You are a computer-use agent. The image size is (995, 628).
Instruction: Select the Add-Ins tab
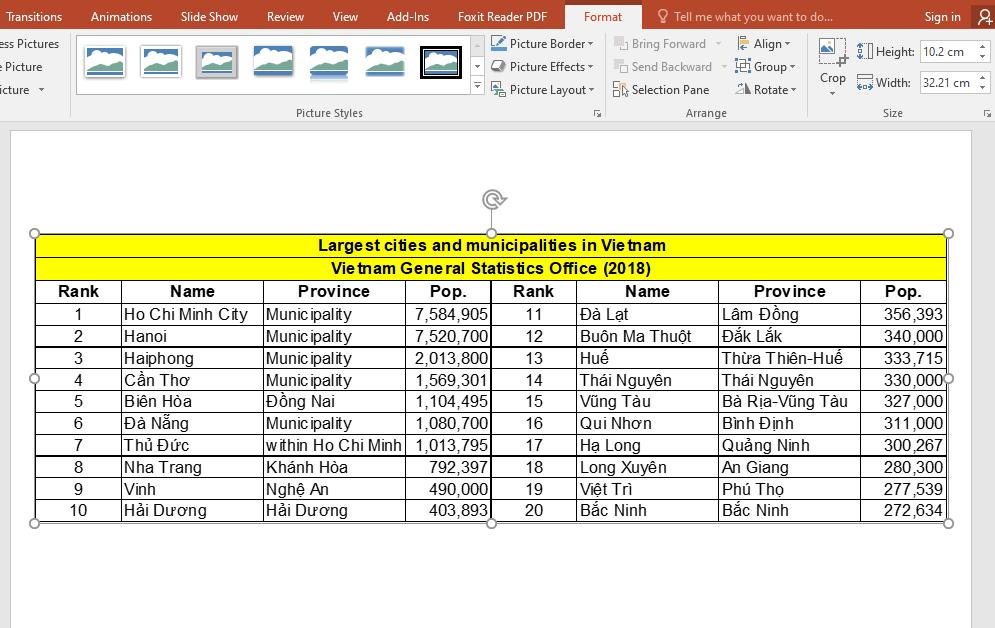[x=407, y=16]
